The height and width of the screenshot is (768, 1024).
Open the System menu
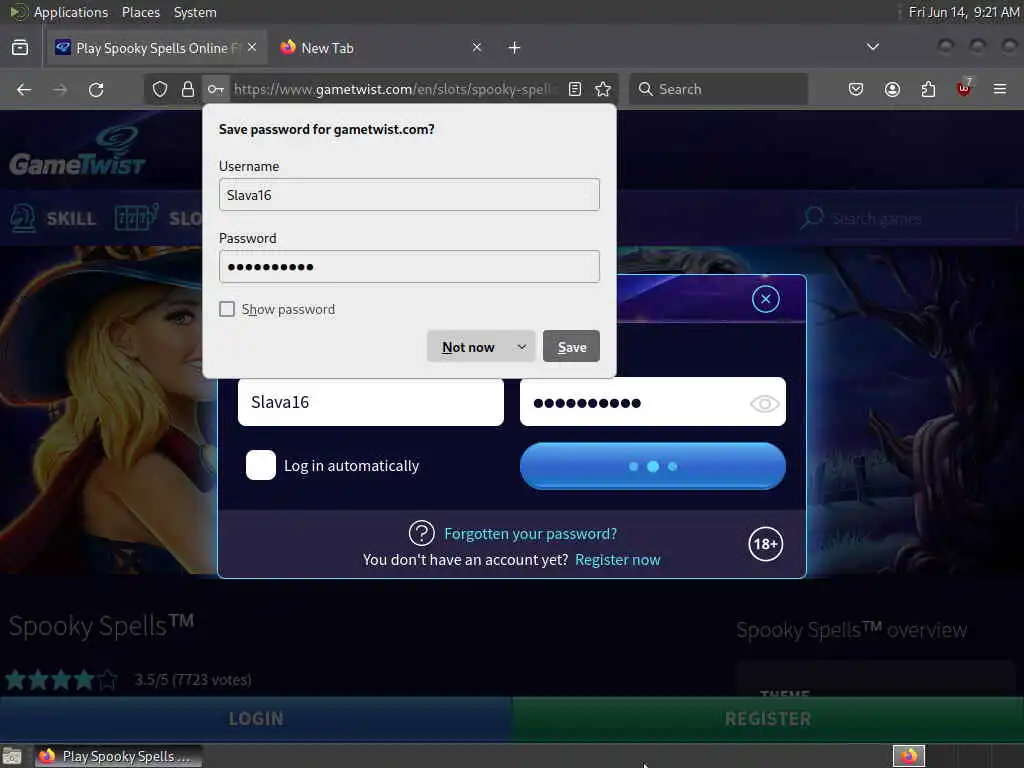(x=195, y=12)
